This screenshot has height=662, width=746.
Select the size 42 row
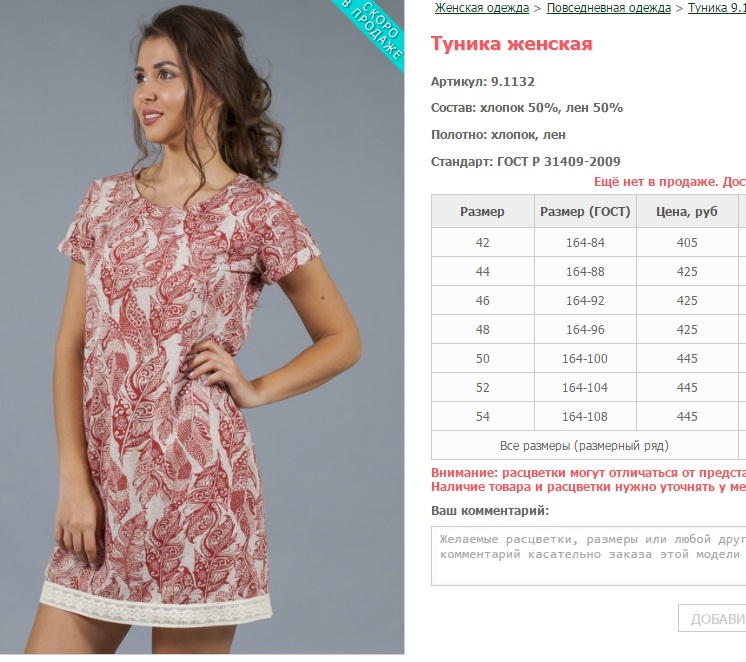(589, 242)
